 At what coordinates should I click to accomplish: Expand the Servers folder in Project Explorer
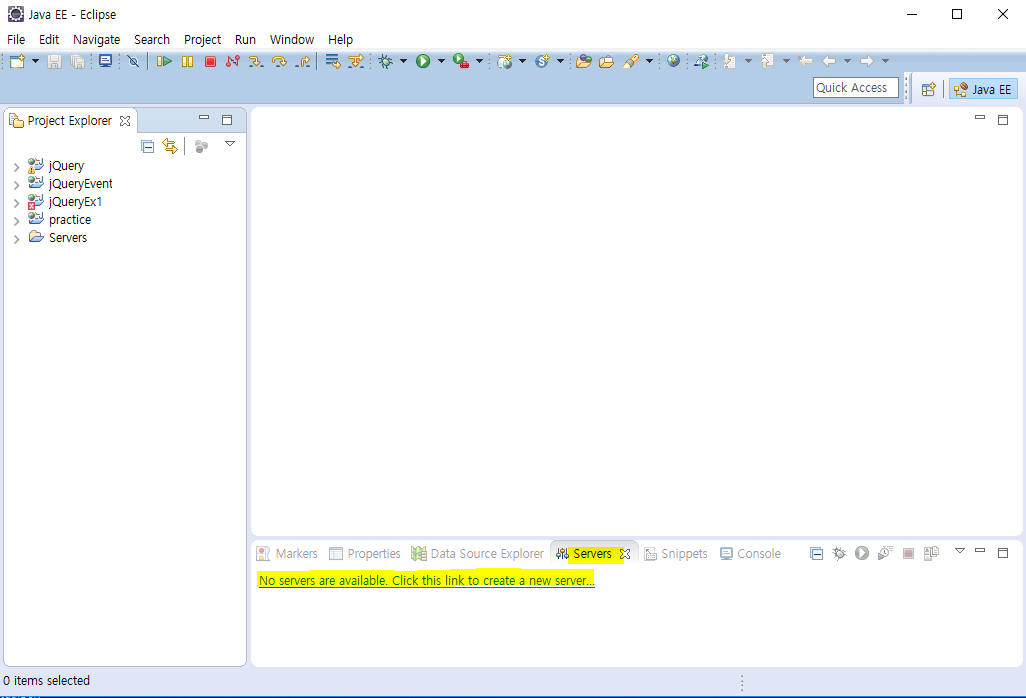pyautogui.click(x=16, y=237)
